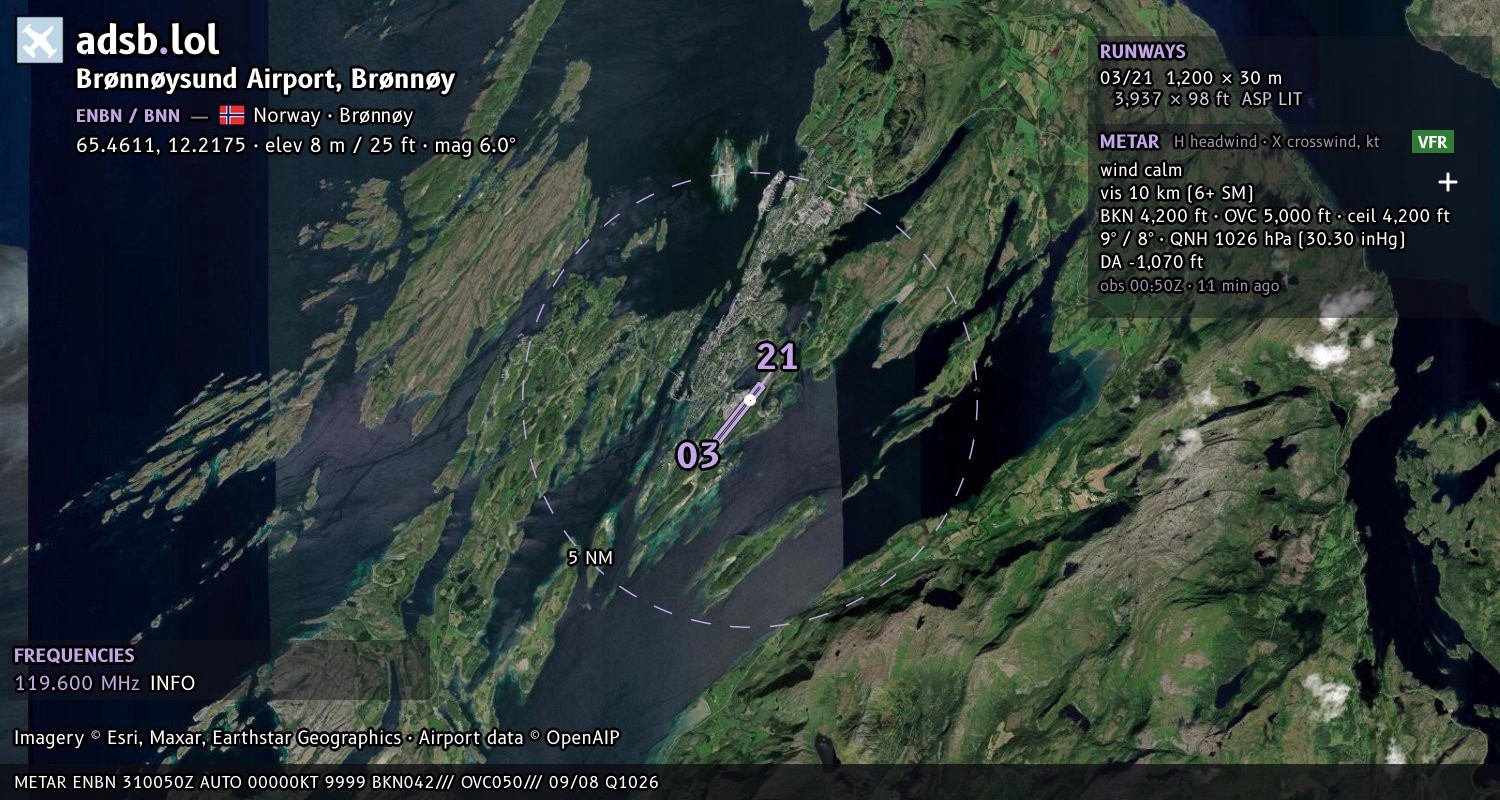Click the RUNWAYS panel header
Image resolution: width=1500 pixels, height=800 pixels.
(1142, 52)
